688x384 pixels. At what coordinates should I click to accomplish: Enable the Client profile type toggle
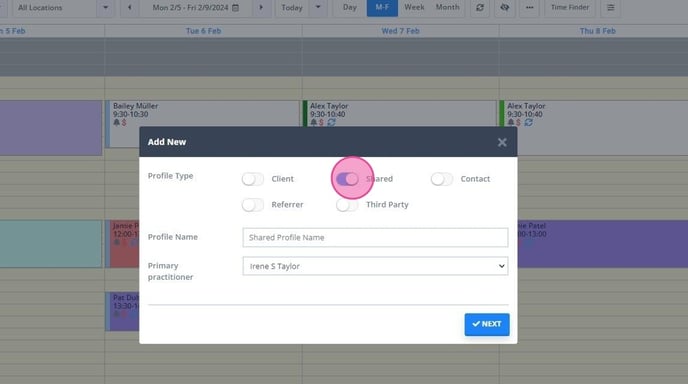click(x=253, y=179)
